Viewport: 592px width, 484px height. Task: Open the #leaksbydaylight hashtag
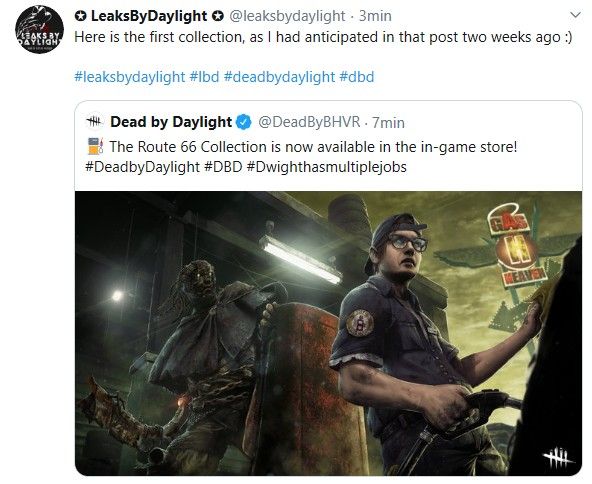coord(130,77)
